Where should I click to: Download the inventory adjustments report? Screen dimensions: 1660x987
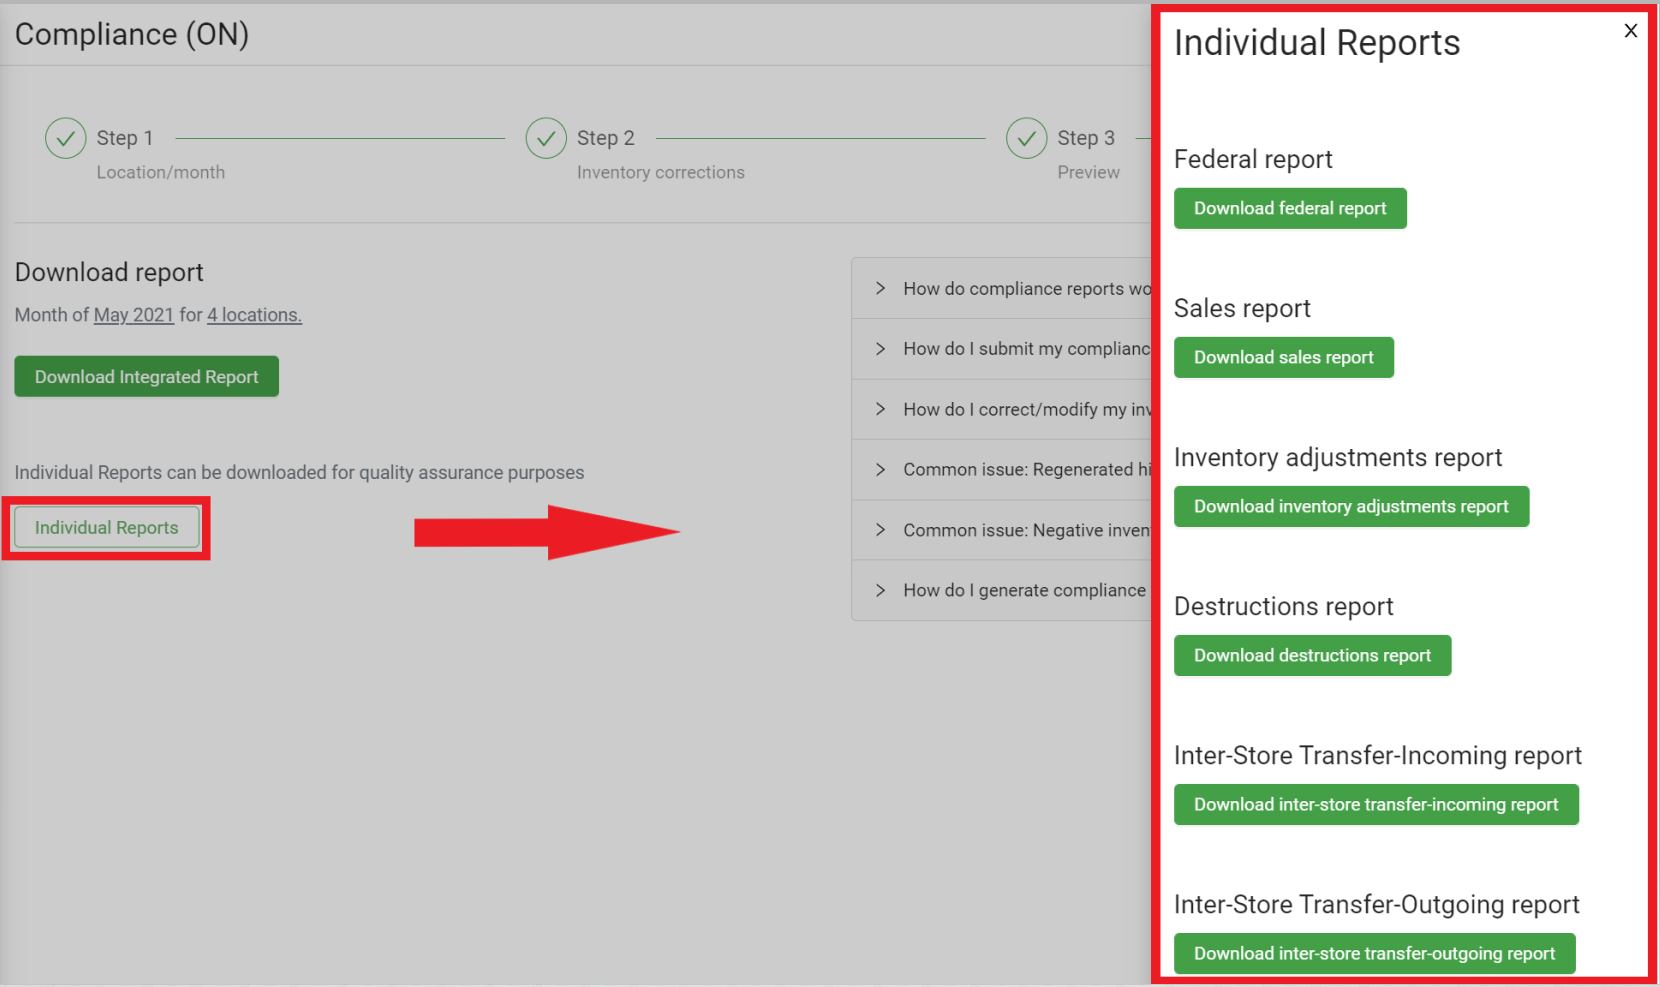coord(1351,507)
